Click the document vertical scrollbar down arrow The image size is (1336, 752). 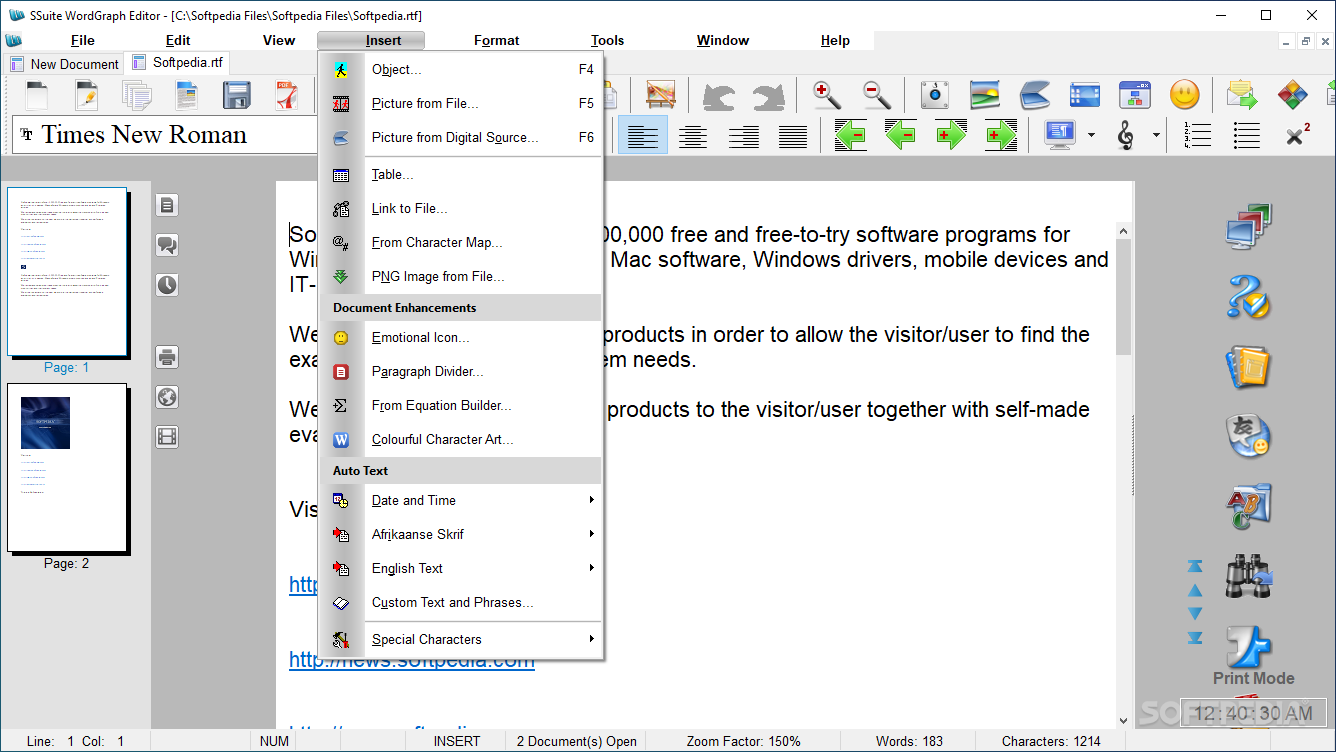click(1124, 719)
